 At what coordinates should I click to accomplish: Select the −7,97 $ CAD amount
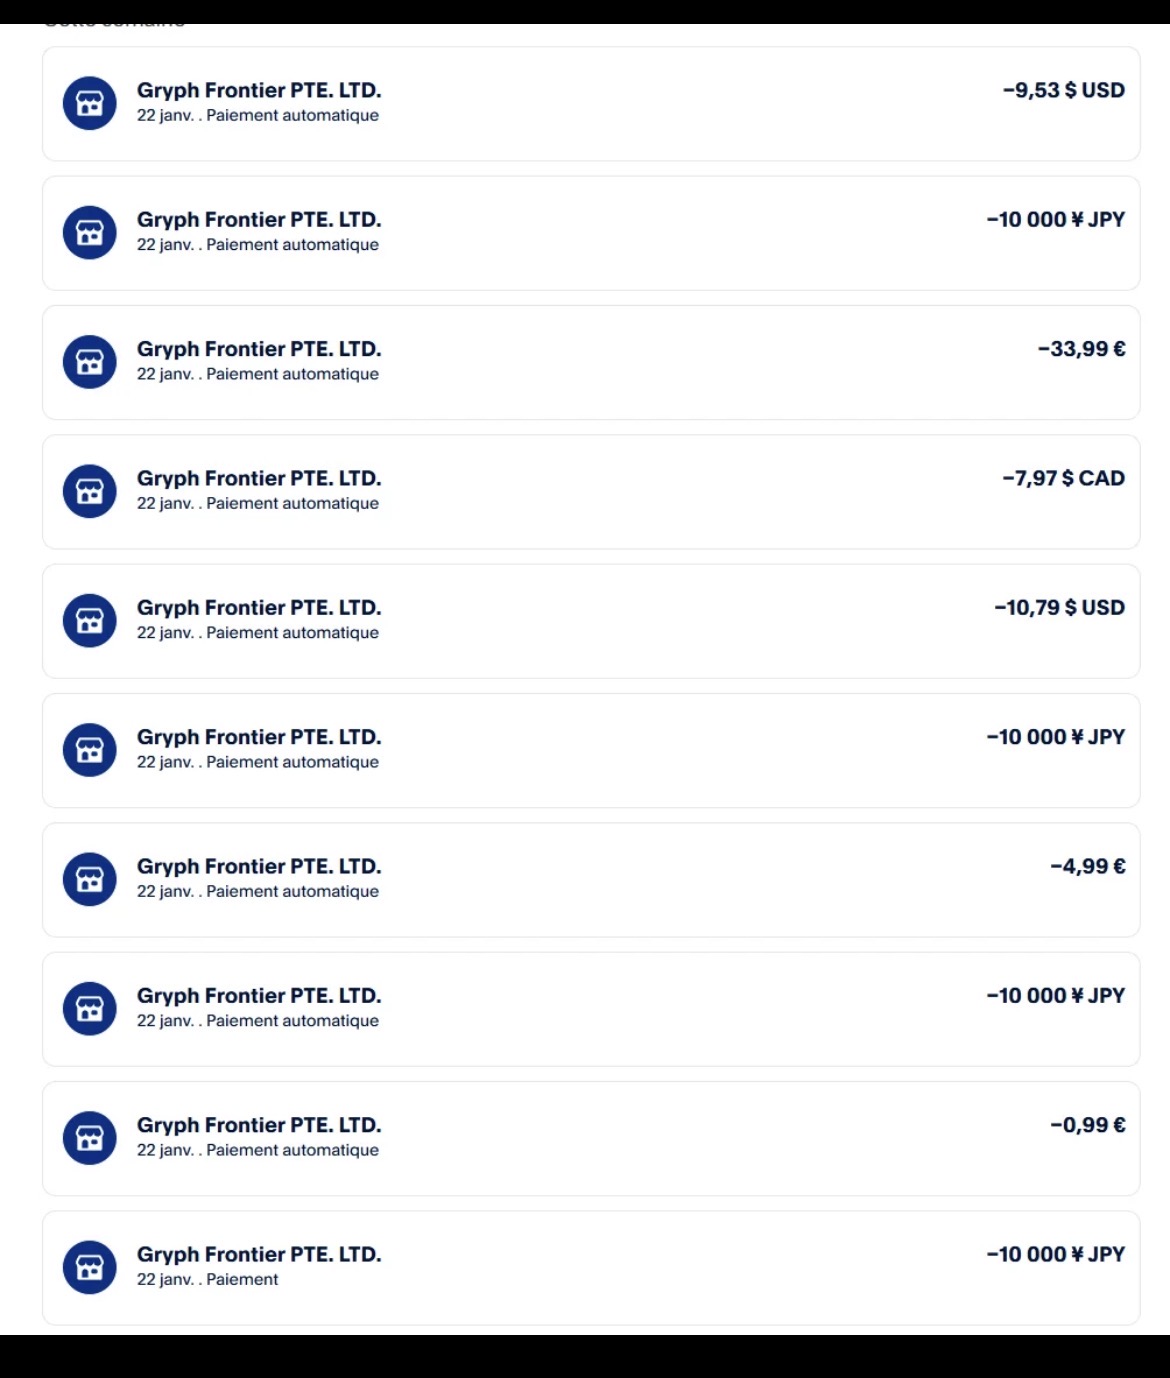(x=1063, y=478)
